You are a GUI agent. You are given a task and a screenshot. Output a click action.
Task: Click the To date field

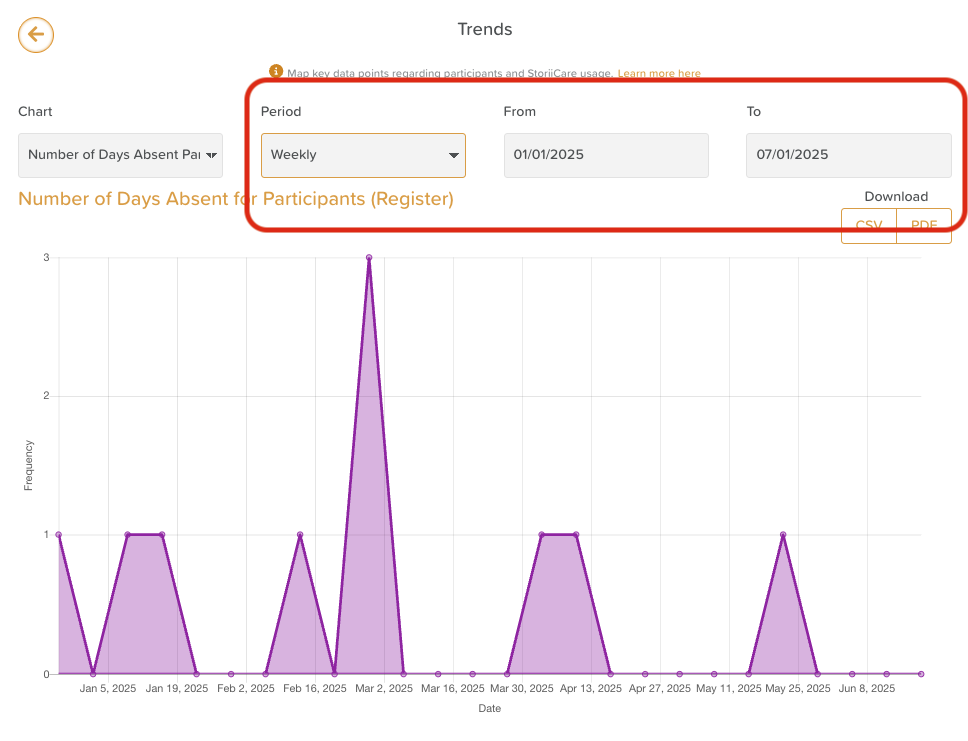[x=848, y=155]
